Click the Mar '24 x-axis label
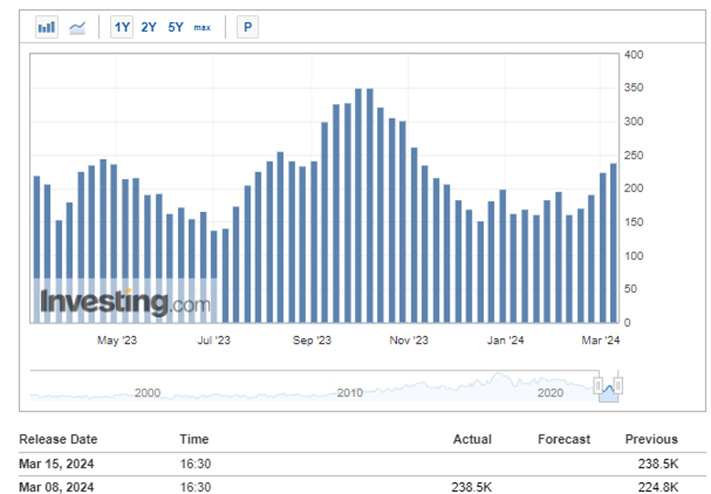 pos(600,340)
